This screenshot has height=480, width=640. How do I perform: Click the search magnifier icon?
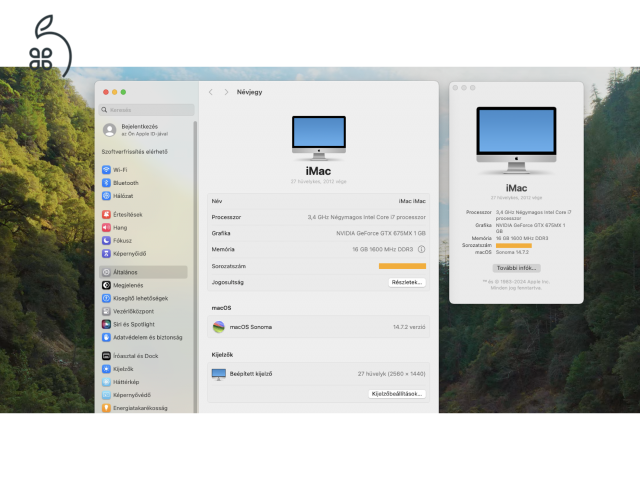click(104, 110)
